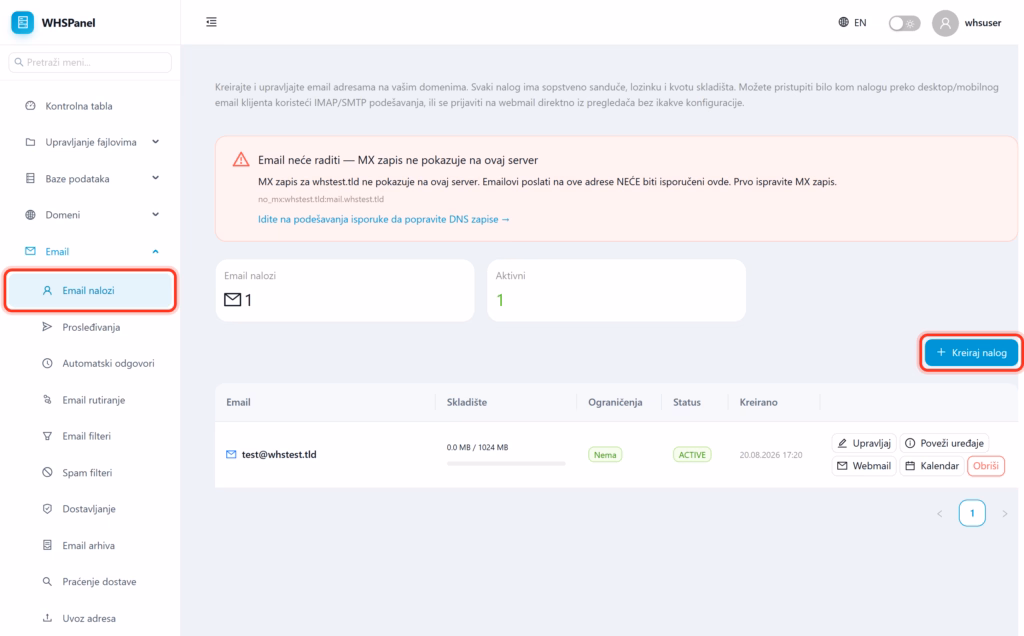The image size is (1024, 636).
Task: Open Prosleđivanja menu item
Action: click(89, 327)
